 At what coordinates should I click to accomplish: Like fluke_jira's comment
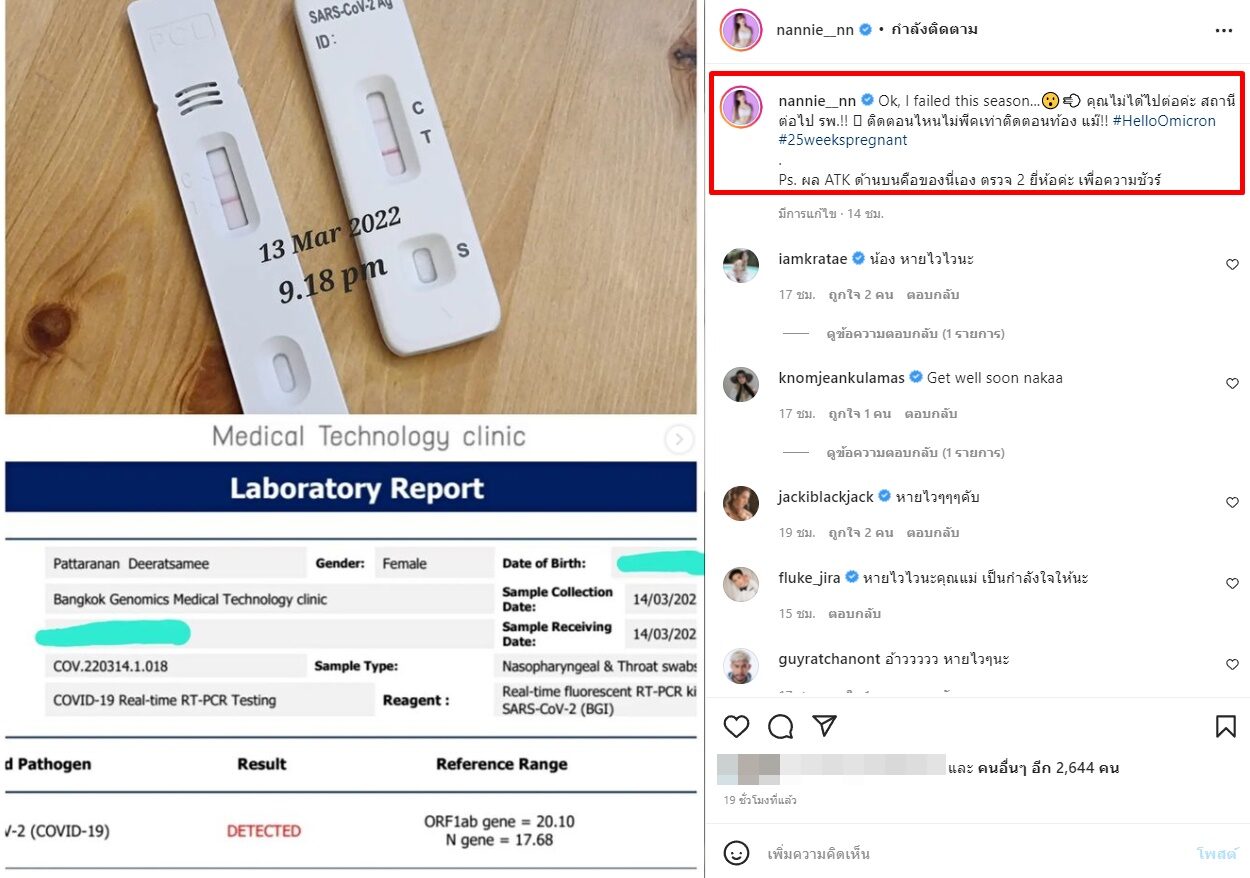tap(1232, 584)
